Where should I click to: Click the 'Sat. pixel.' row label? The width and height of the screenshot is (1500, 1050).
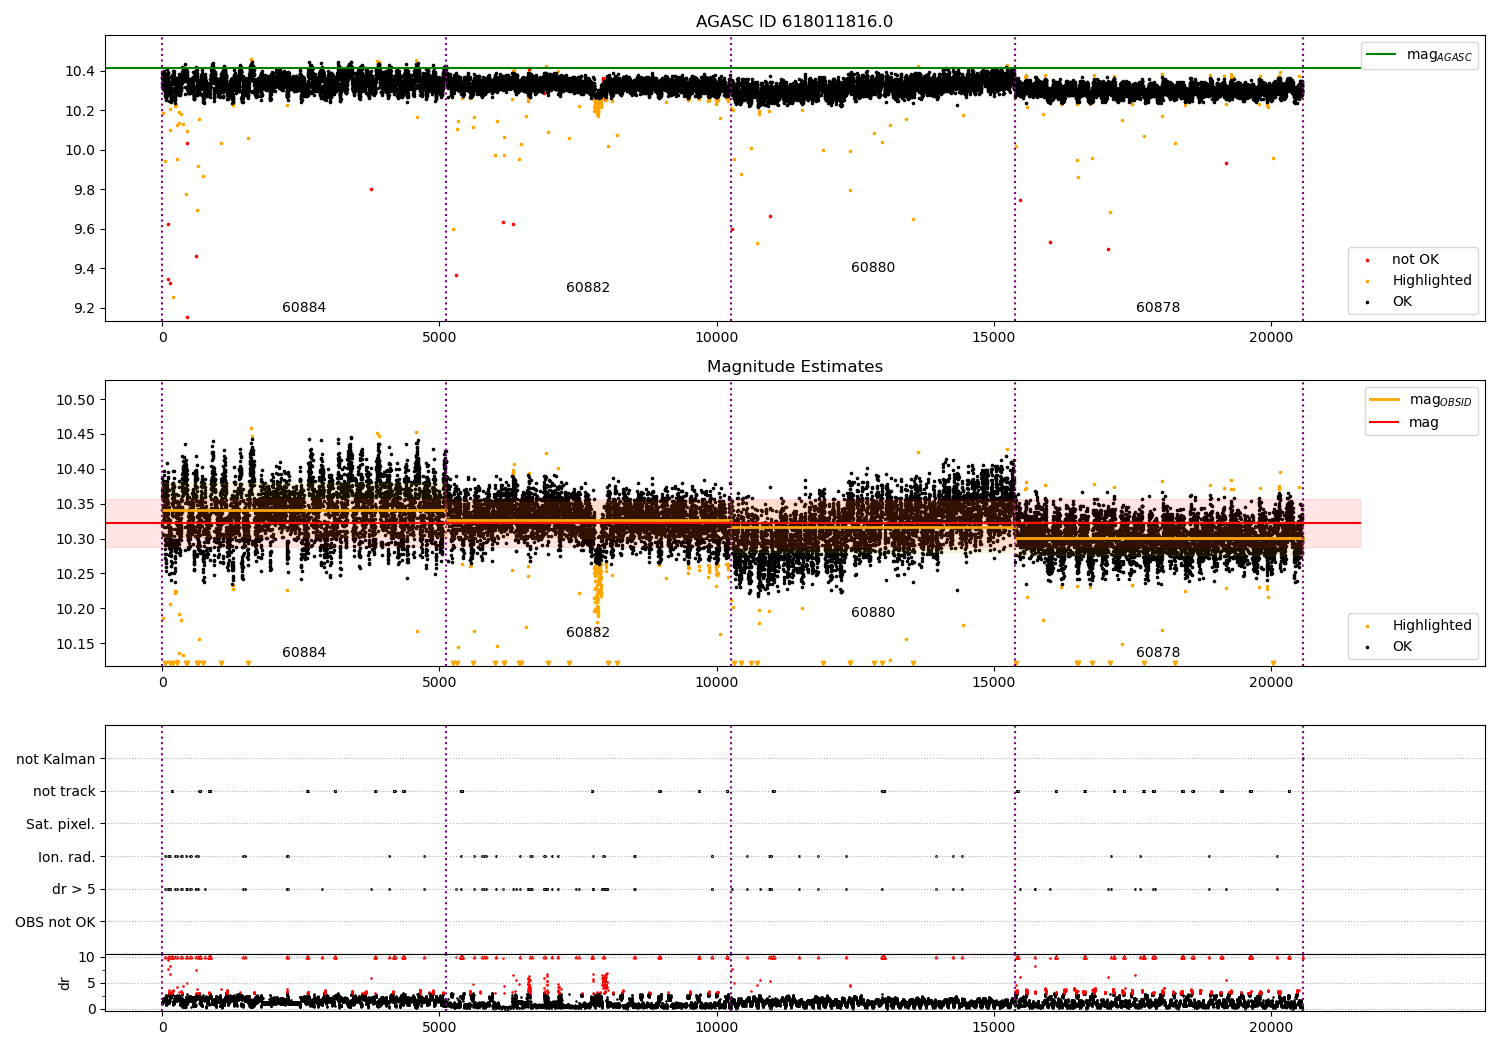tap(61, 825)
